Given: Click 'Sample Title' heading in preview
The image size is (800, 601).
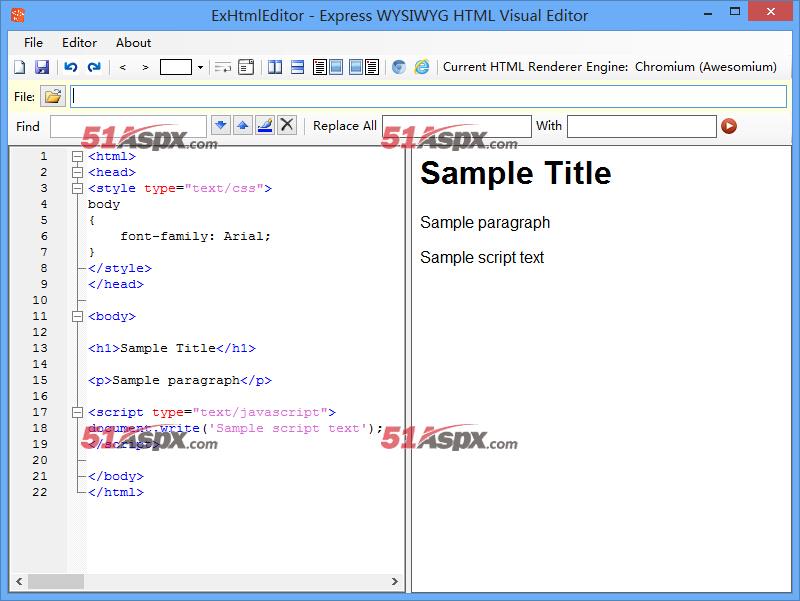Looking at the screenshot, I should click(515, 173).
